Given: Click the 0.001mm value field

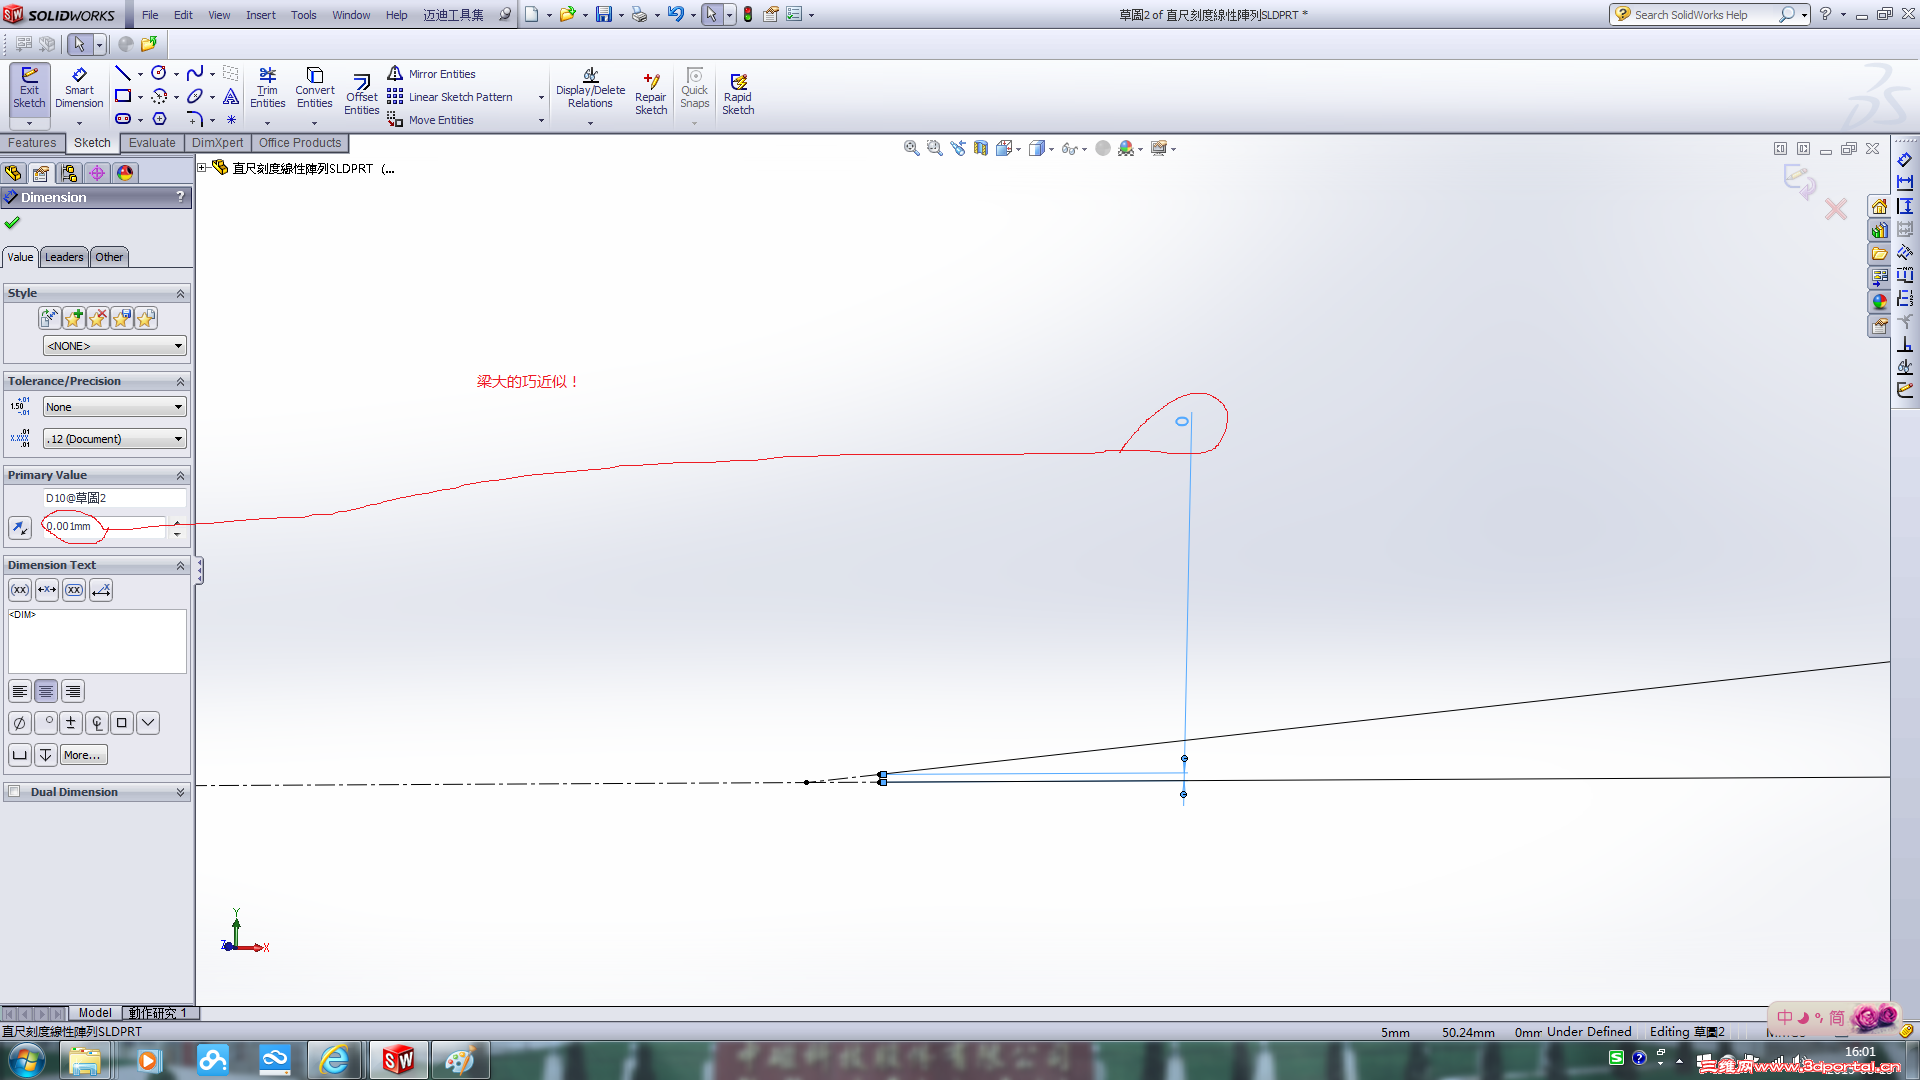Looking at the screenshot, I should [x=103, y=527].
